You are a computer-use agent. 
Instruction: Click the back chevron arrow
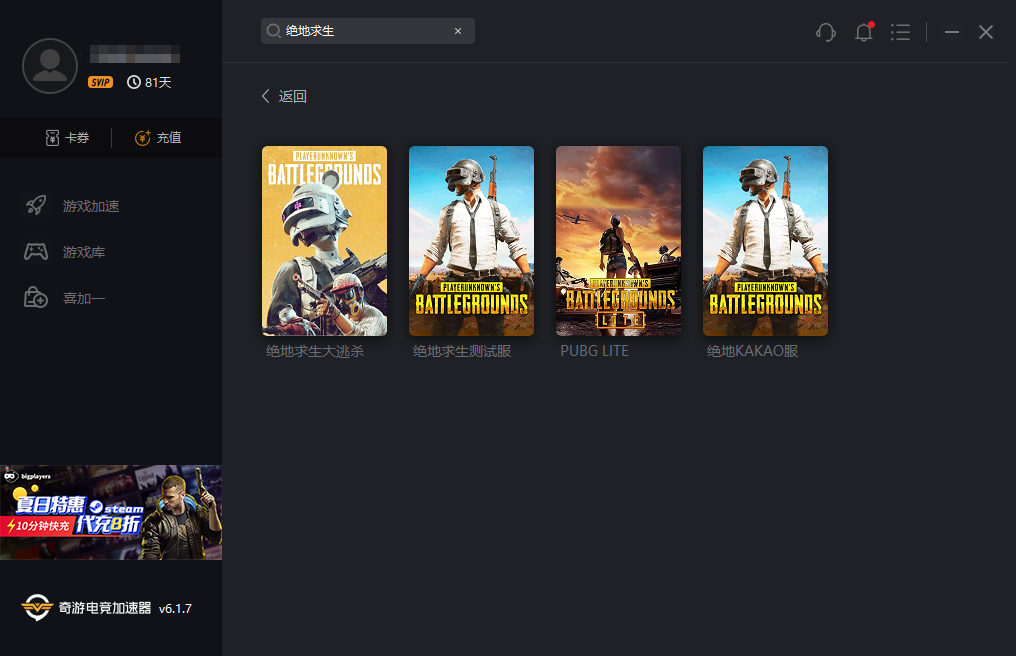point(266,96)
